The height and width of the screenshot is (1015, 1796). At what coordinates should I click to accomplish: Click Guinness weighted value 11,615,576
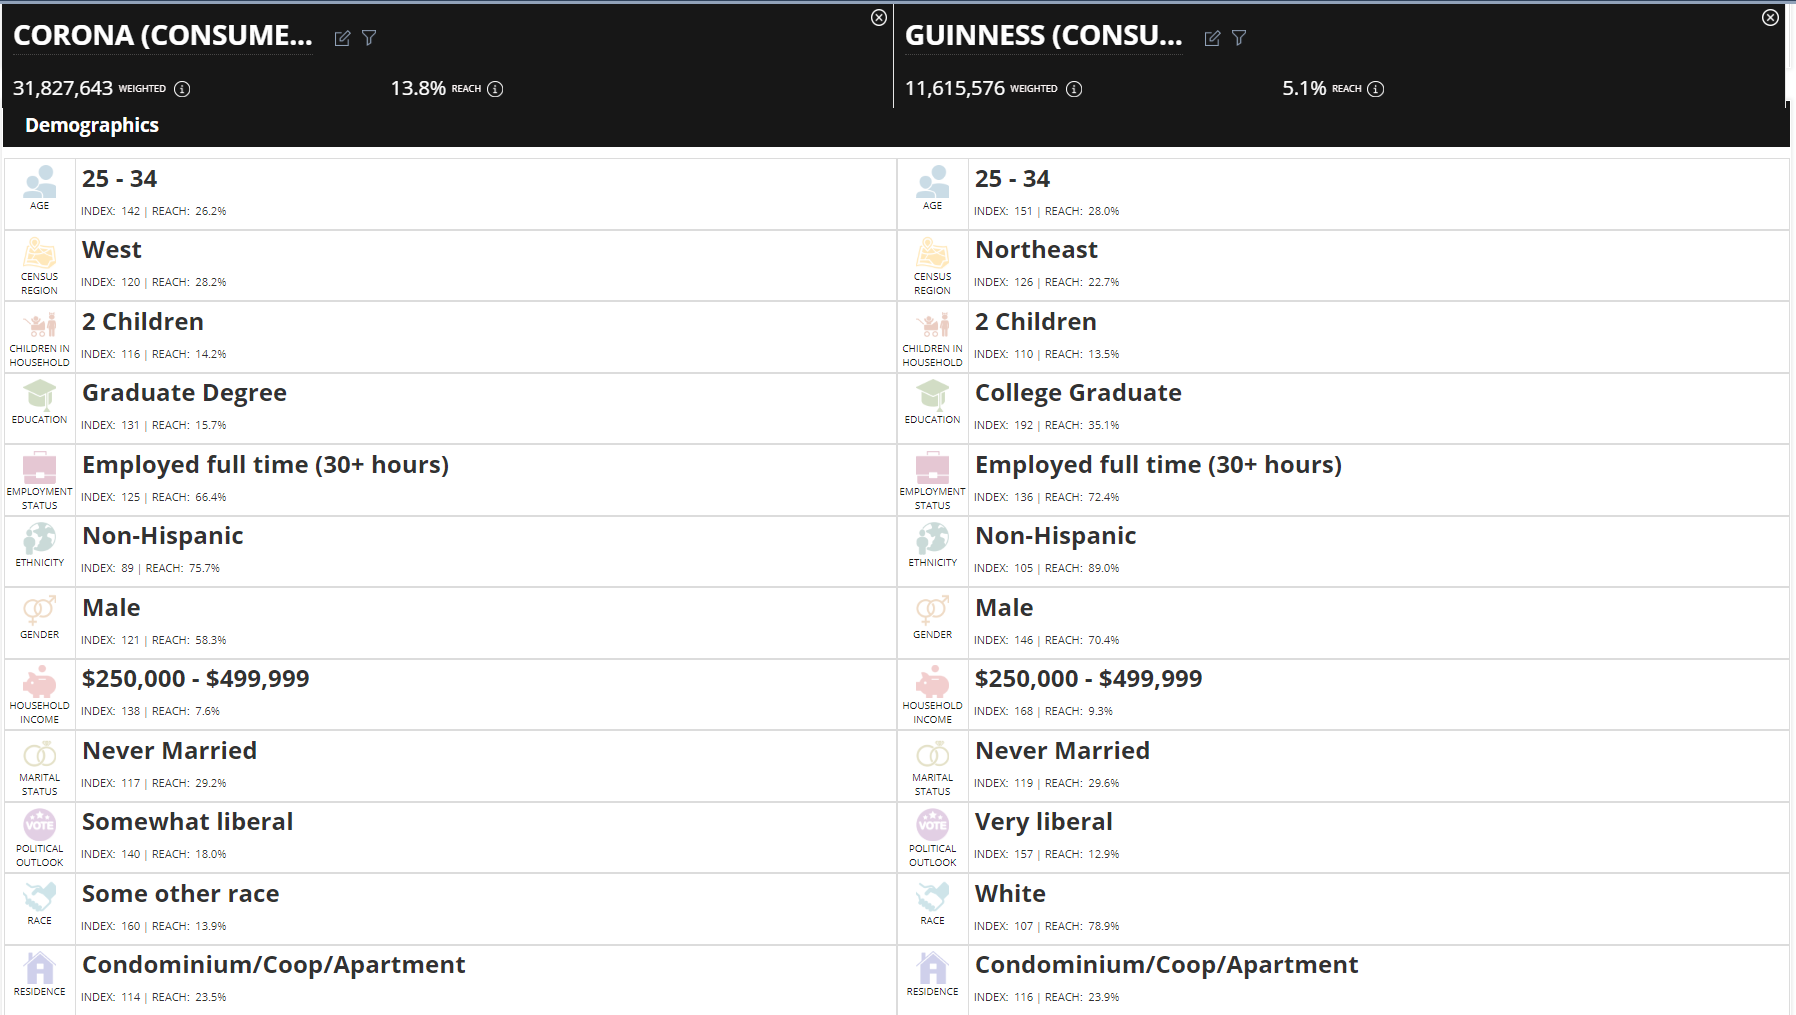955,88
